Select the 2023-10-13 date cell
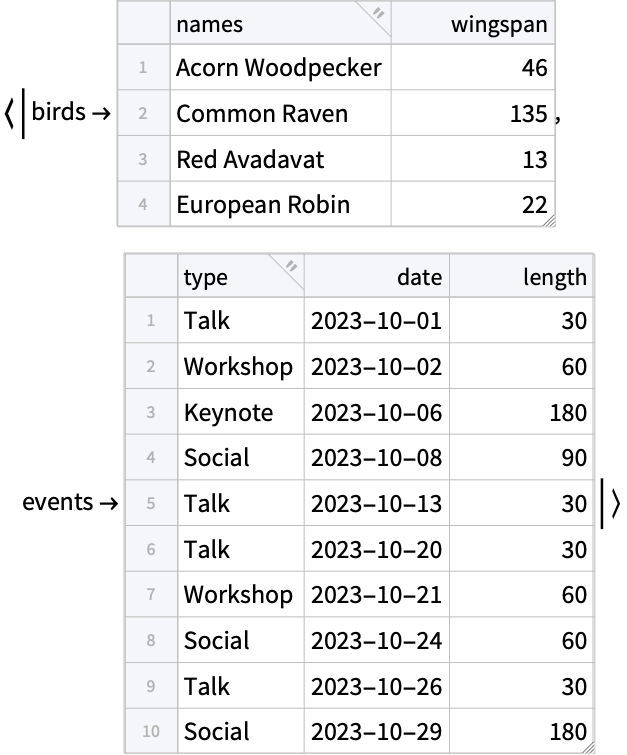The height and width of the screenshot is (755, 627). [377, 503]
